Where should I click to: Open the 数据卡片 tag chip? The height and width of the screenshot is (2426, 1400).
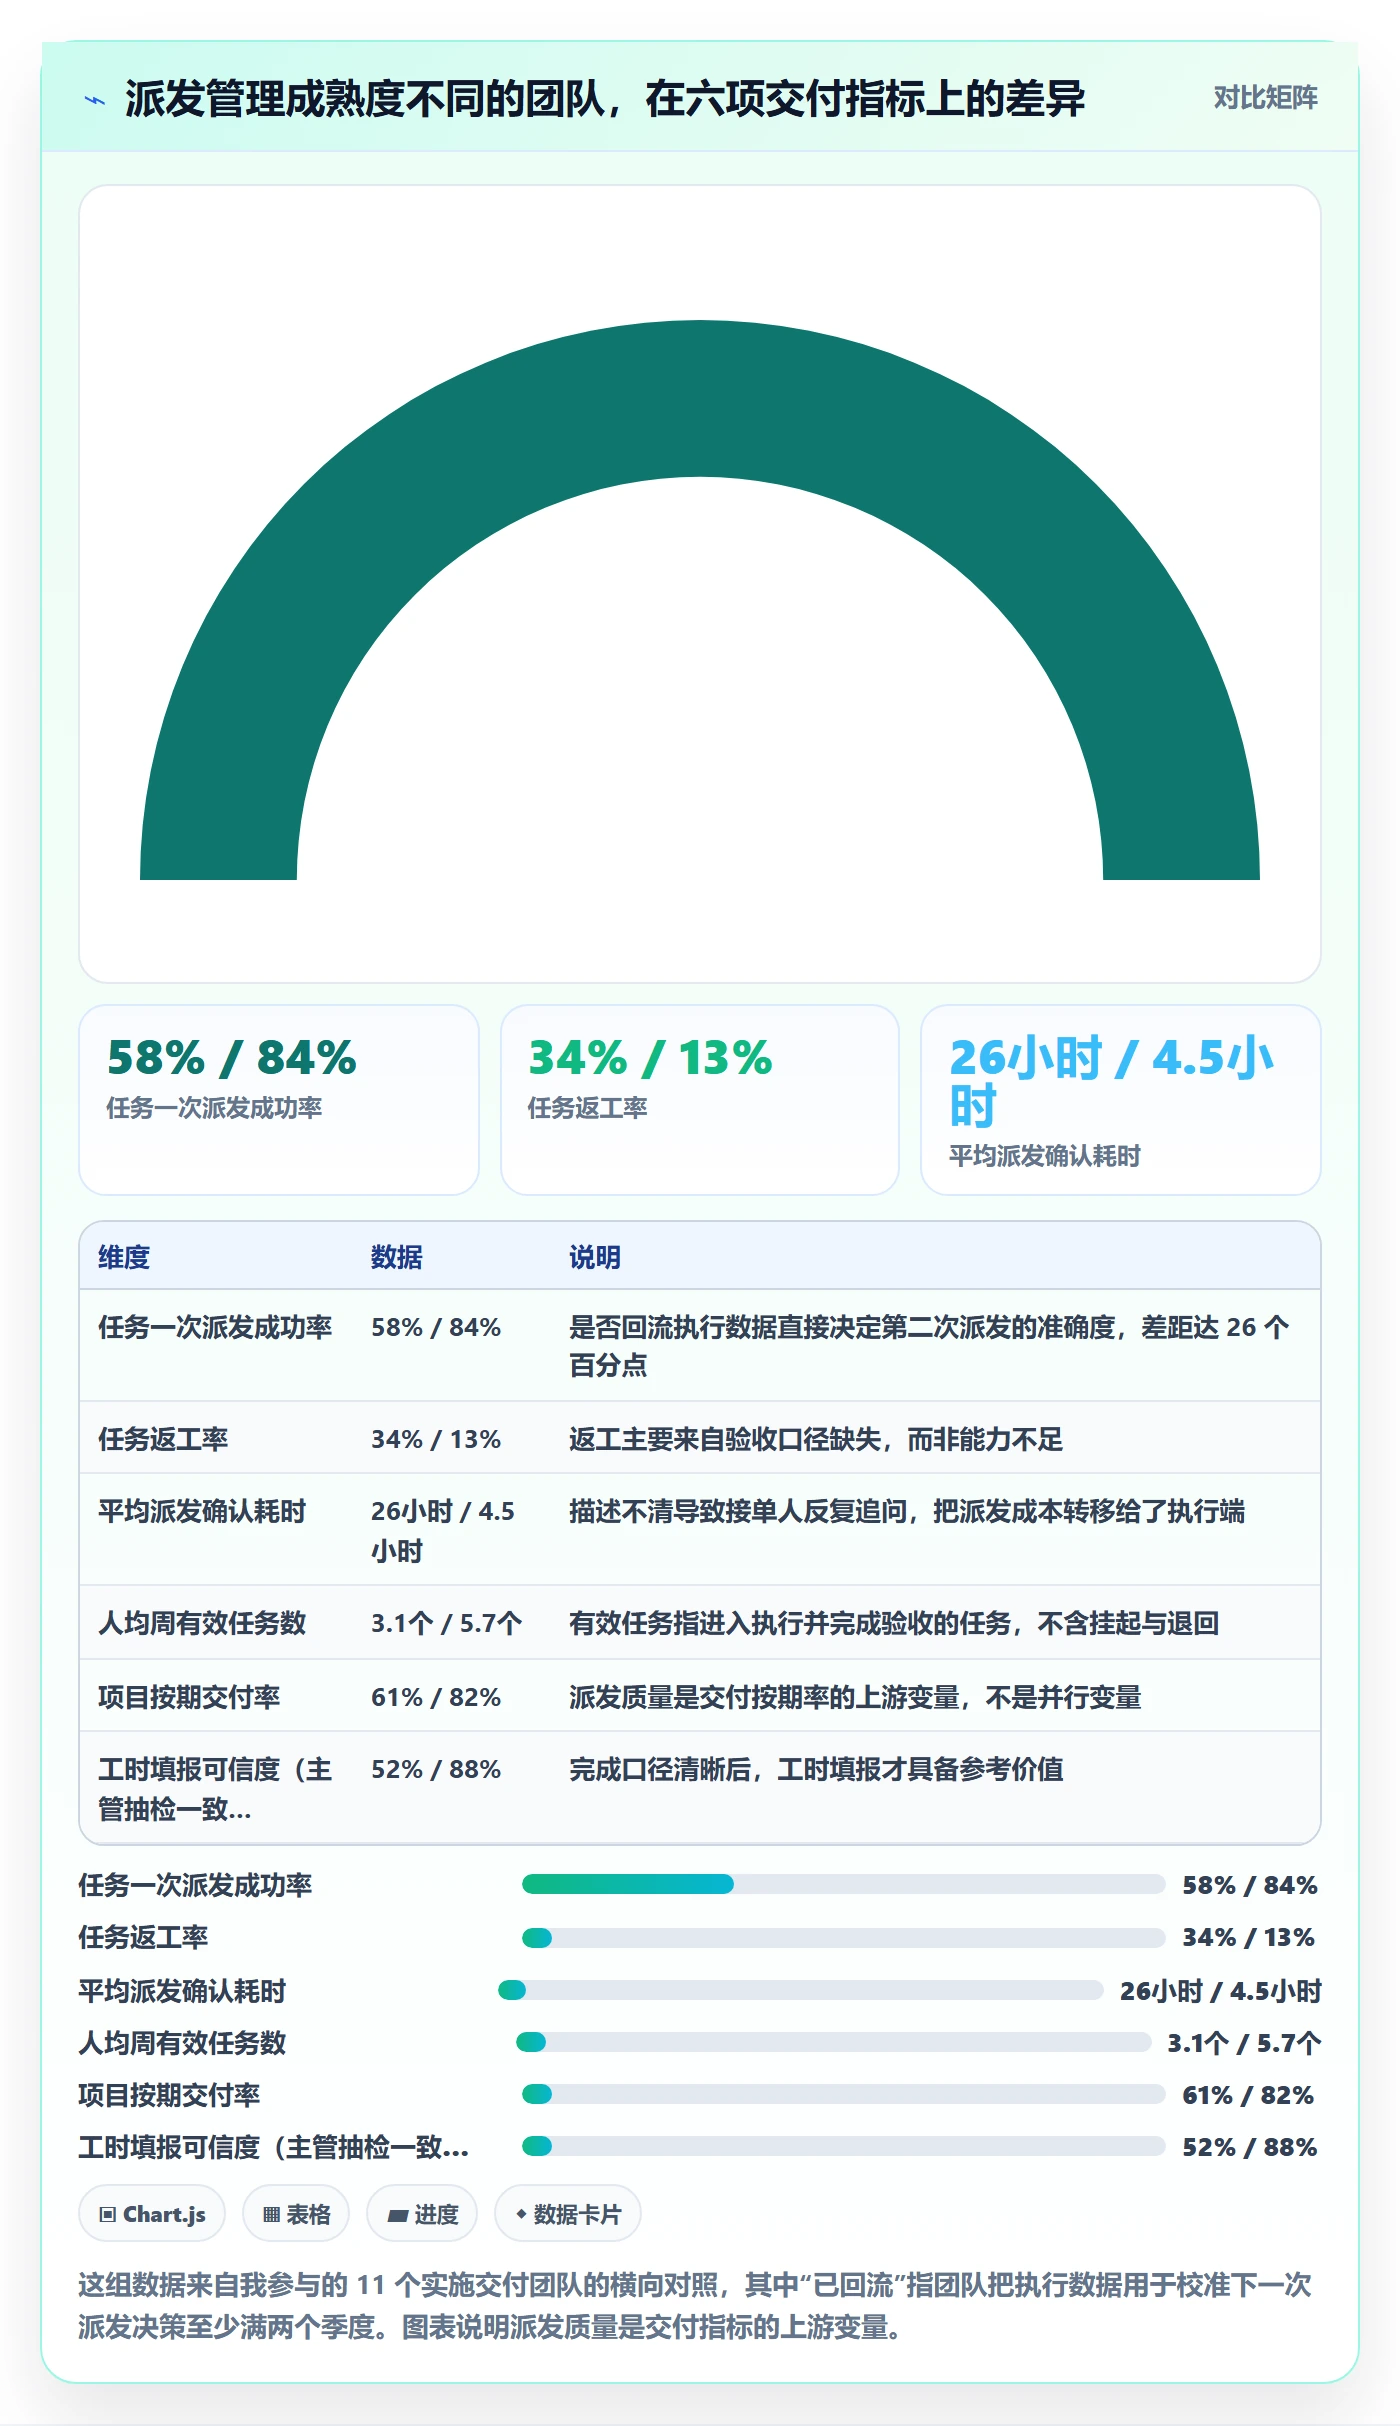[568, 2214]
